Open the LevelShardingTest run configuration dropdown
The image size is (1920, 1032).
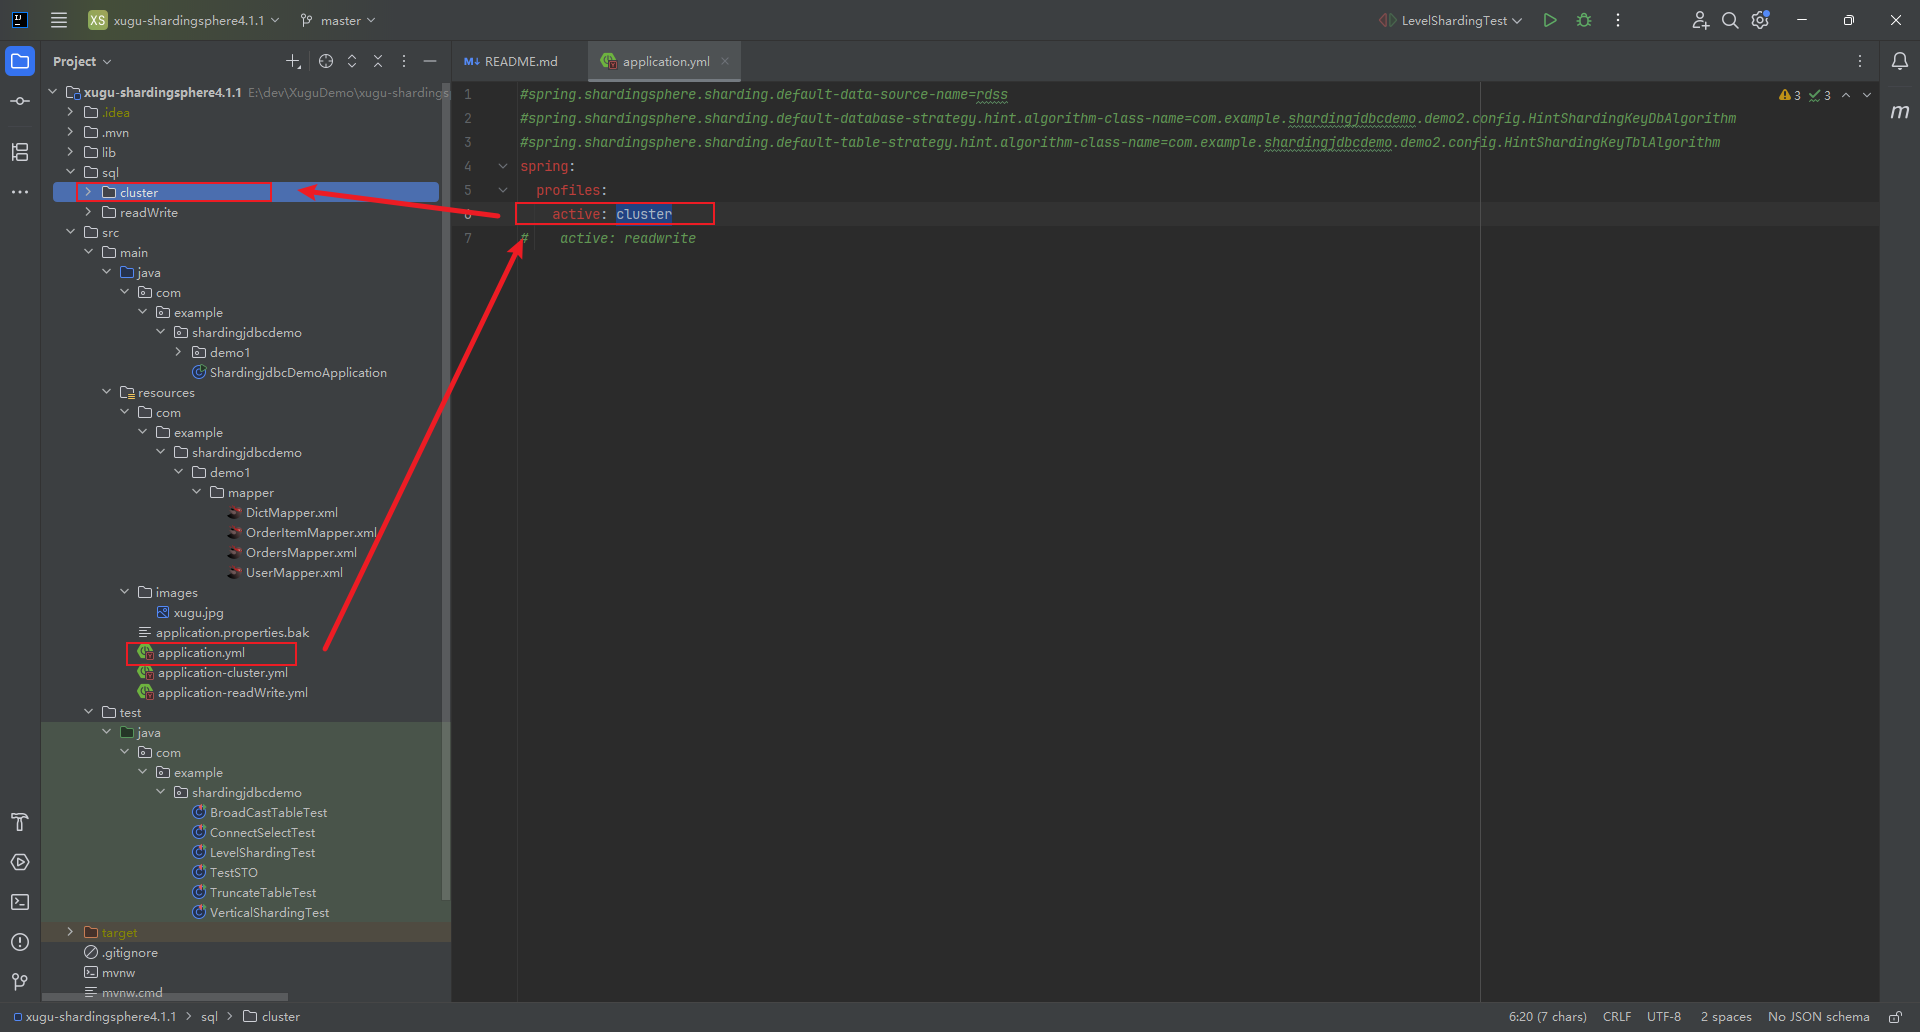[x=1453, y=20]
